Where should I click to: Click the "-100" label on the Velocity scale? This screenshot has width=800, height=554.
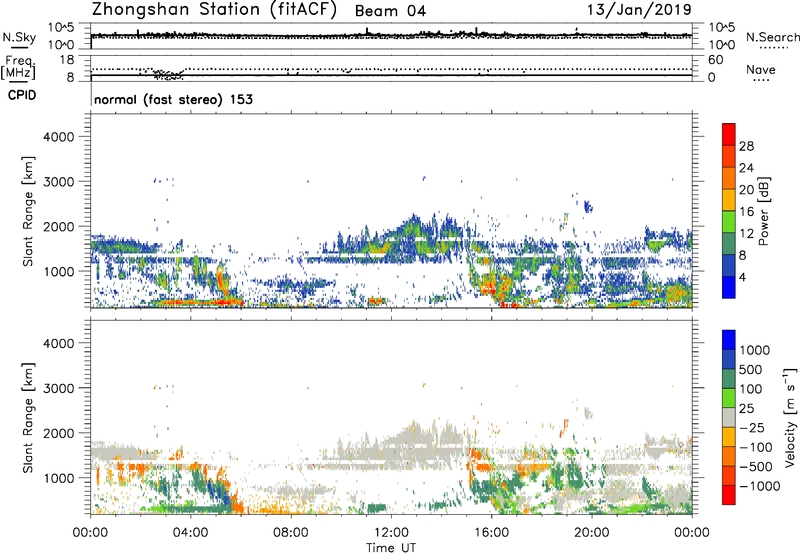tap(756, 447)
